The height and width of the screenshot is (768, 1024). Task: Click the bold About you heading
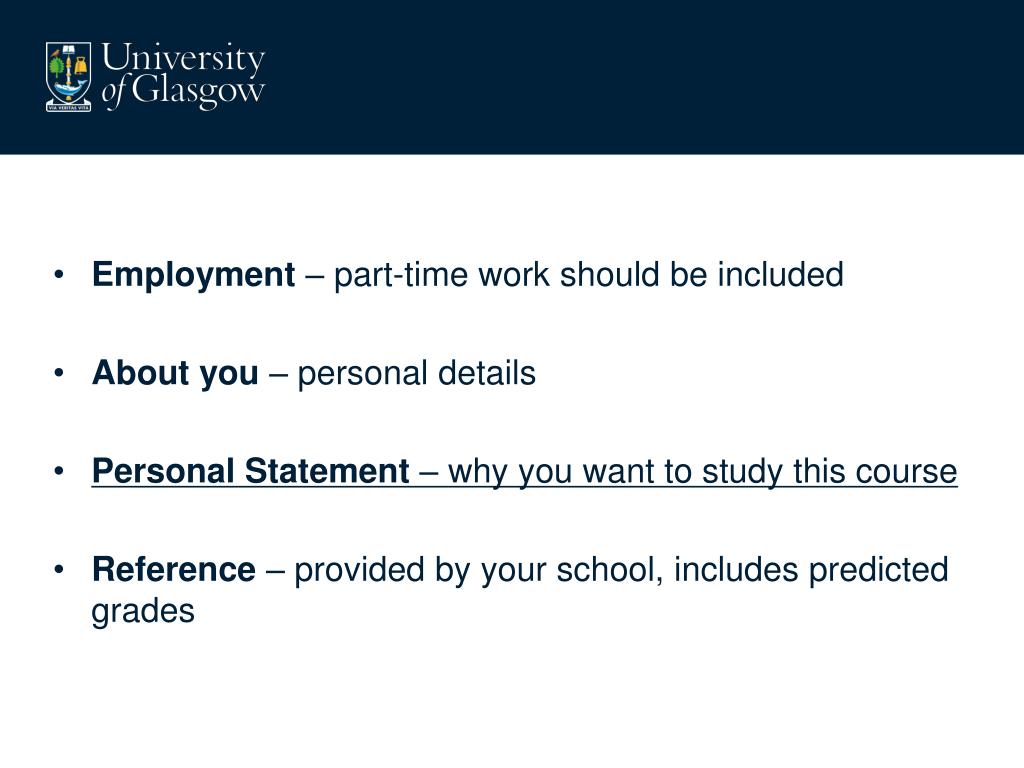(x=175, y=374)
